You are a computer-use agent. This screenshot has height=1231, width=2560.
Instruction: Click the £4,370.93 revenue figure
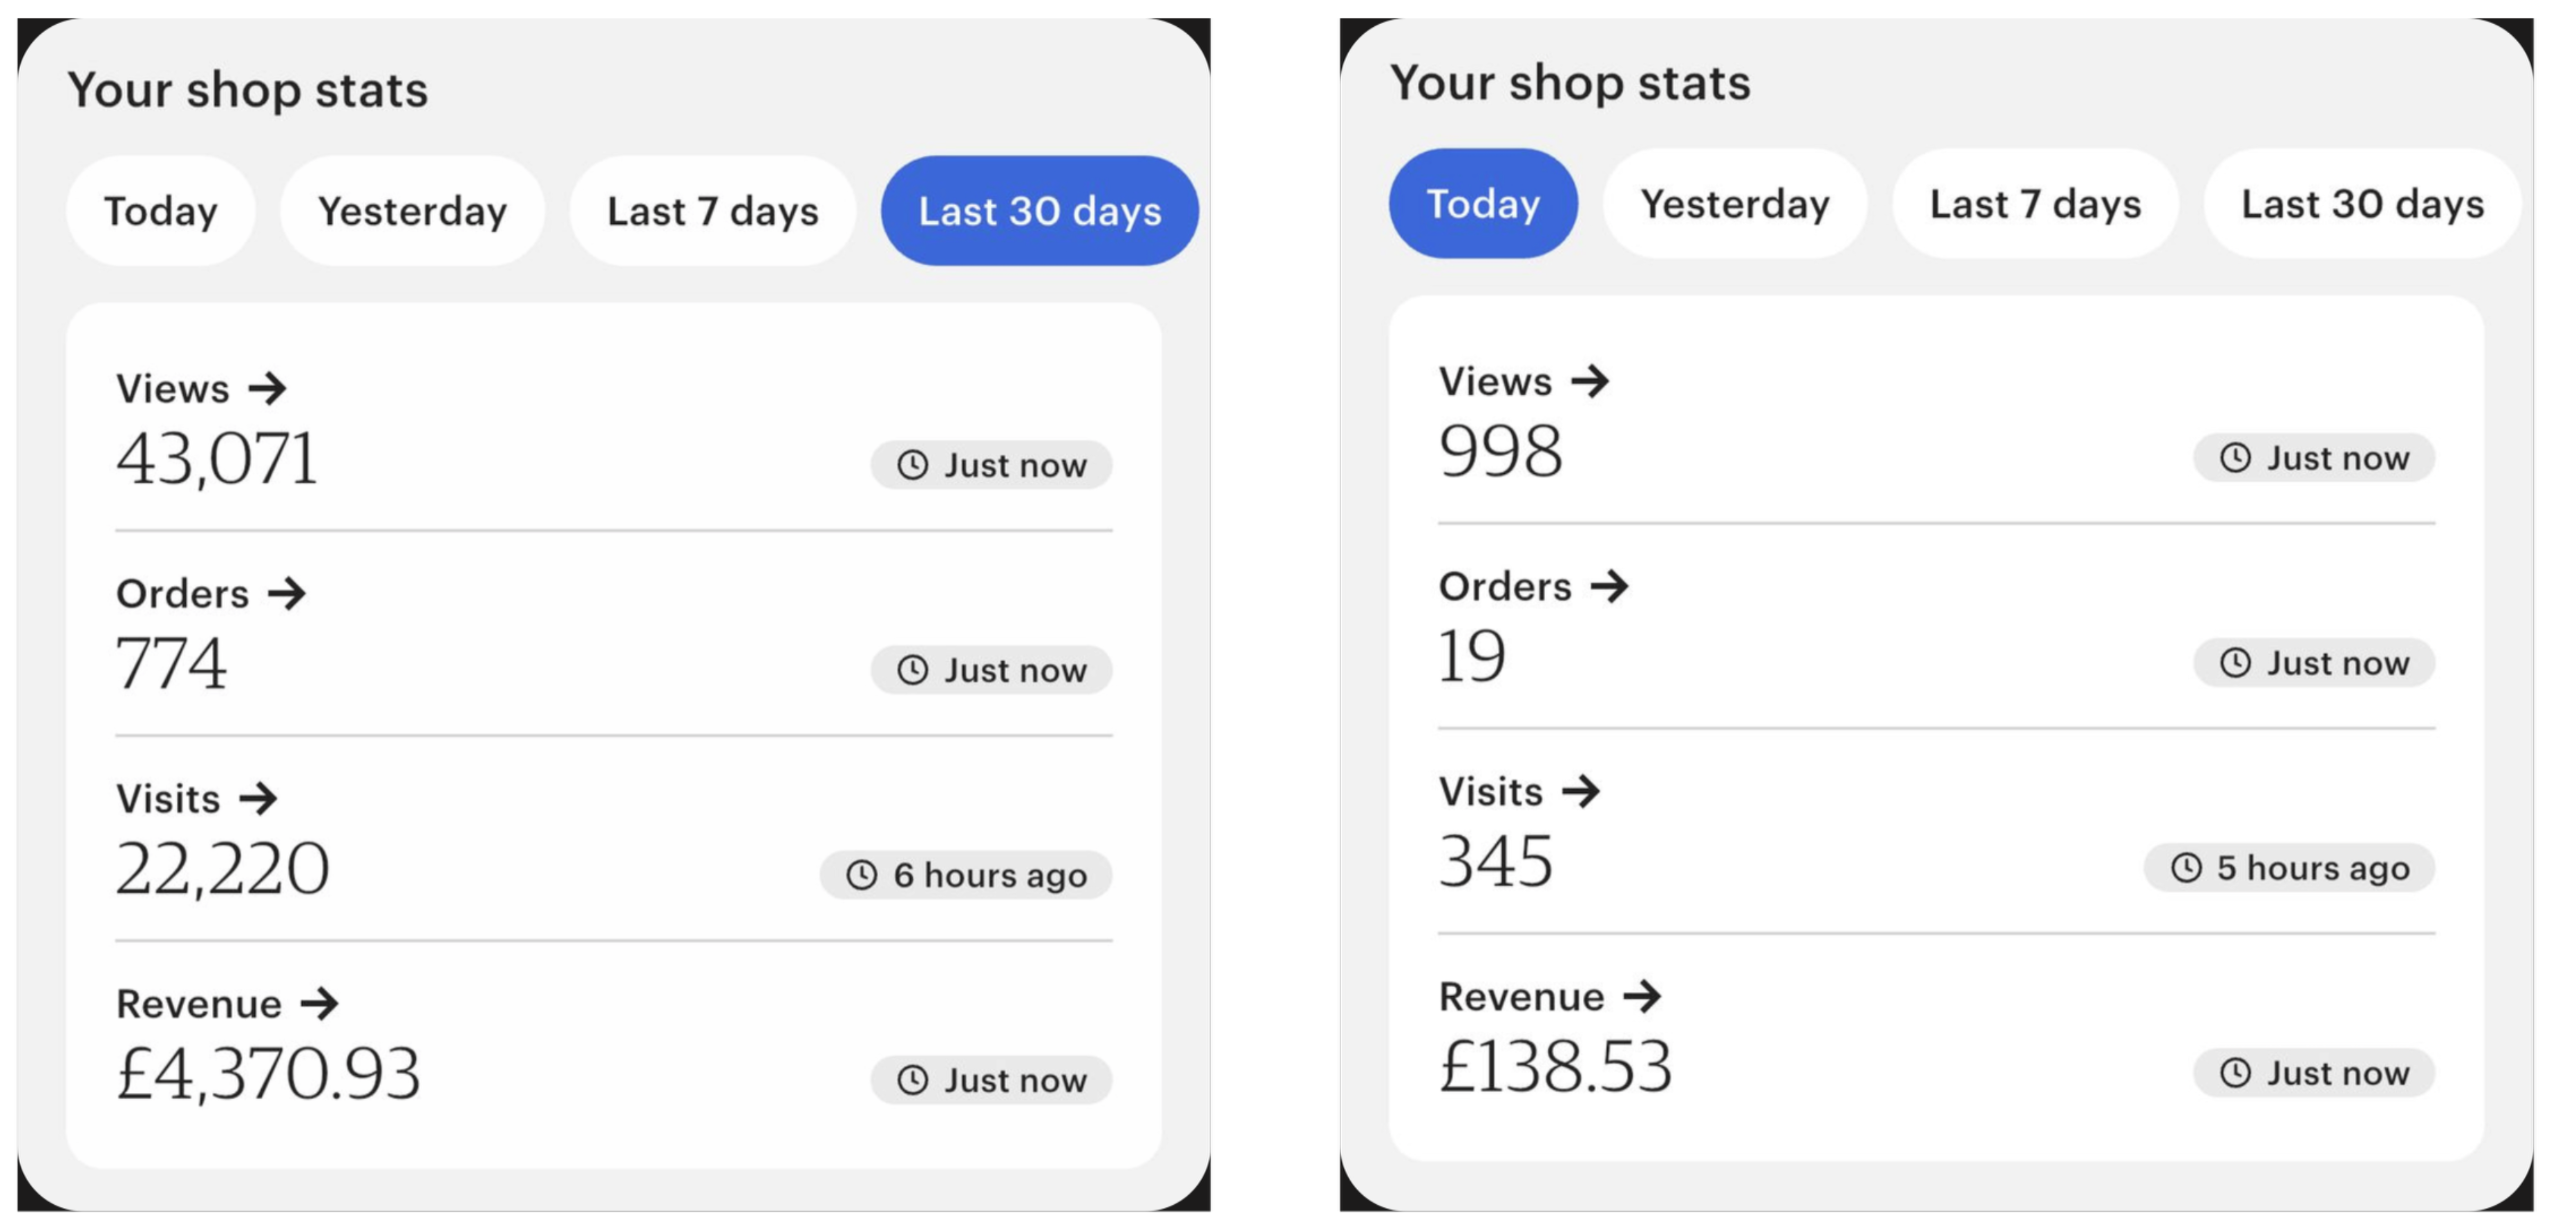268,1073
